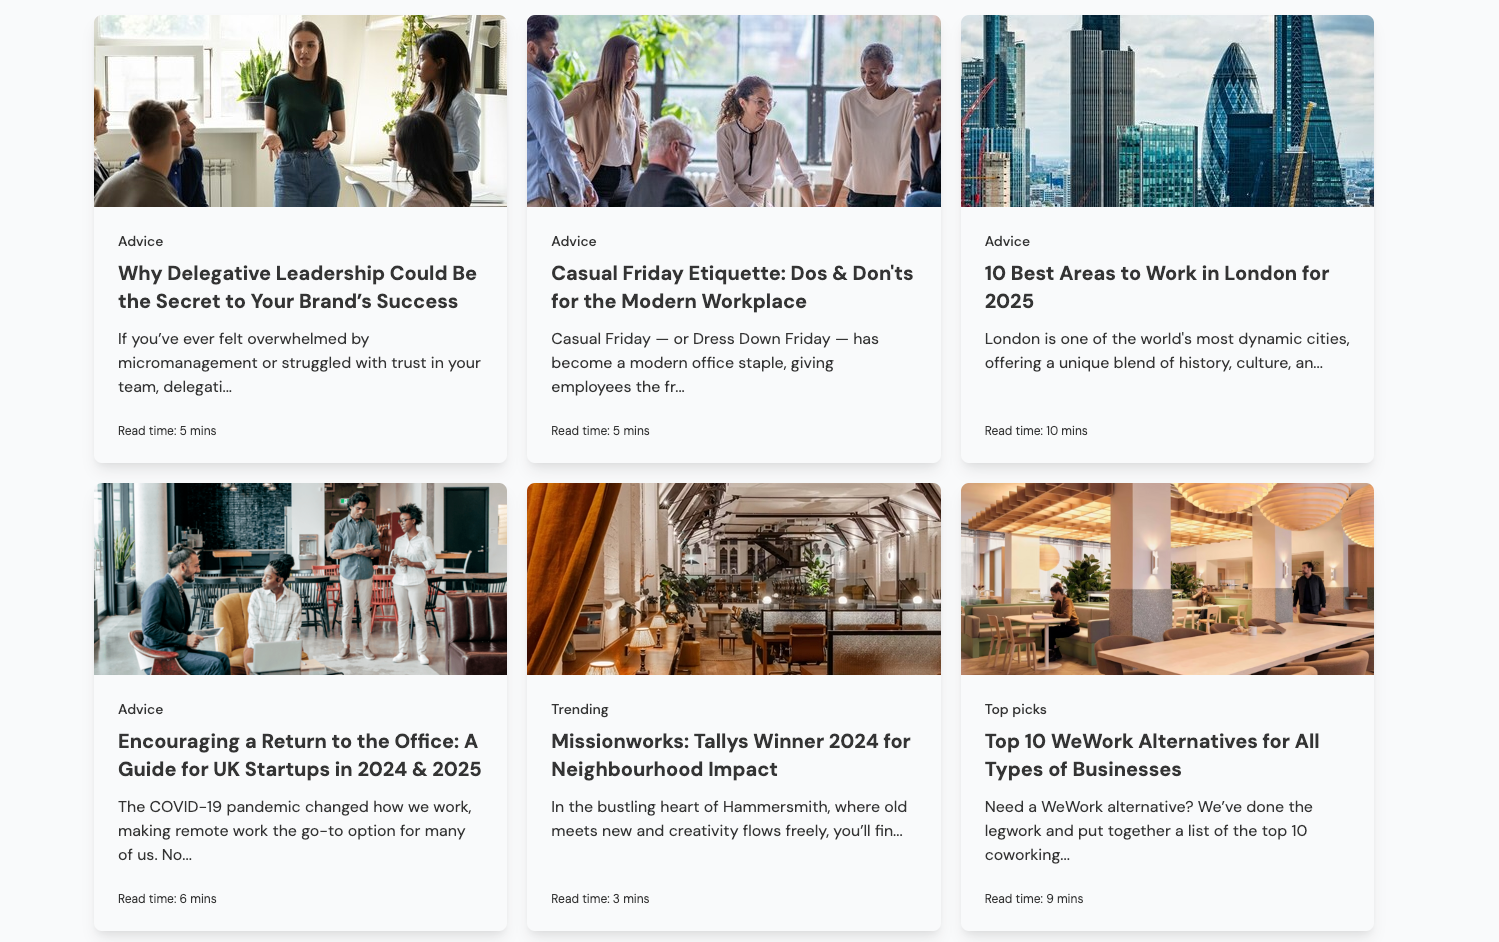Click 'Read time: 5 mins' under Casual Friday

click(600, 431)
